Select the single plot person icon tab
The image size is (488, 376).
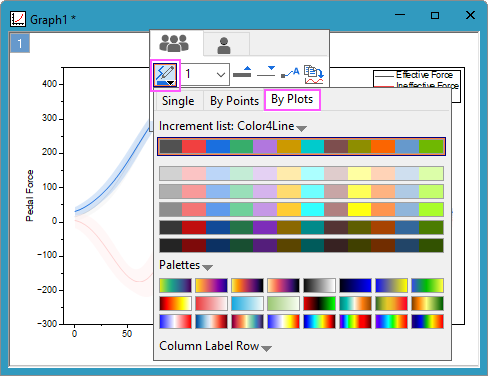[224, 45]
